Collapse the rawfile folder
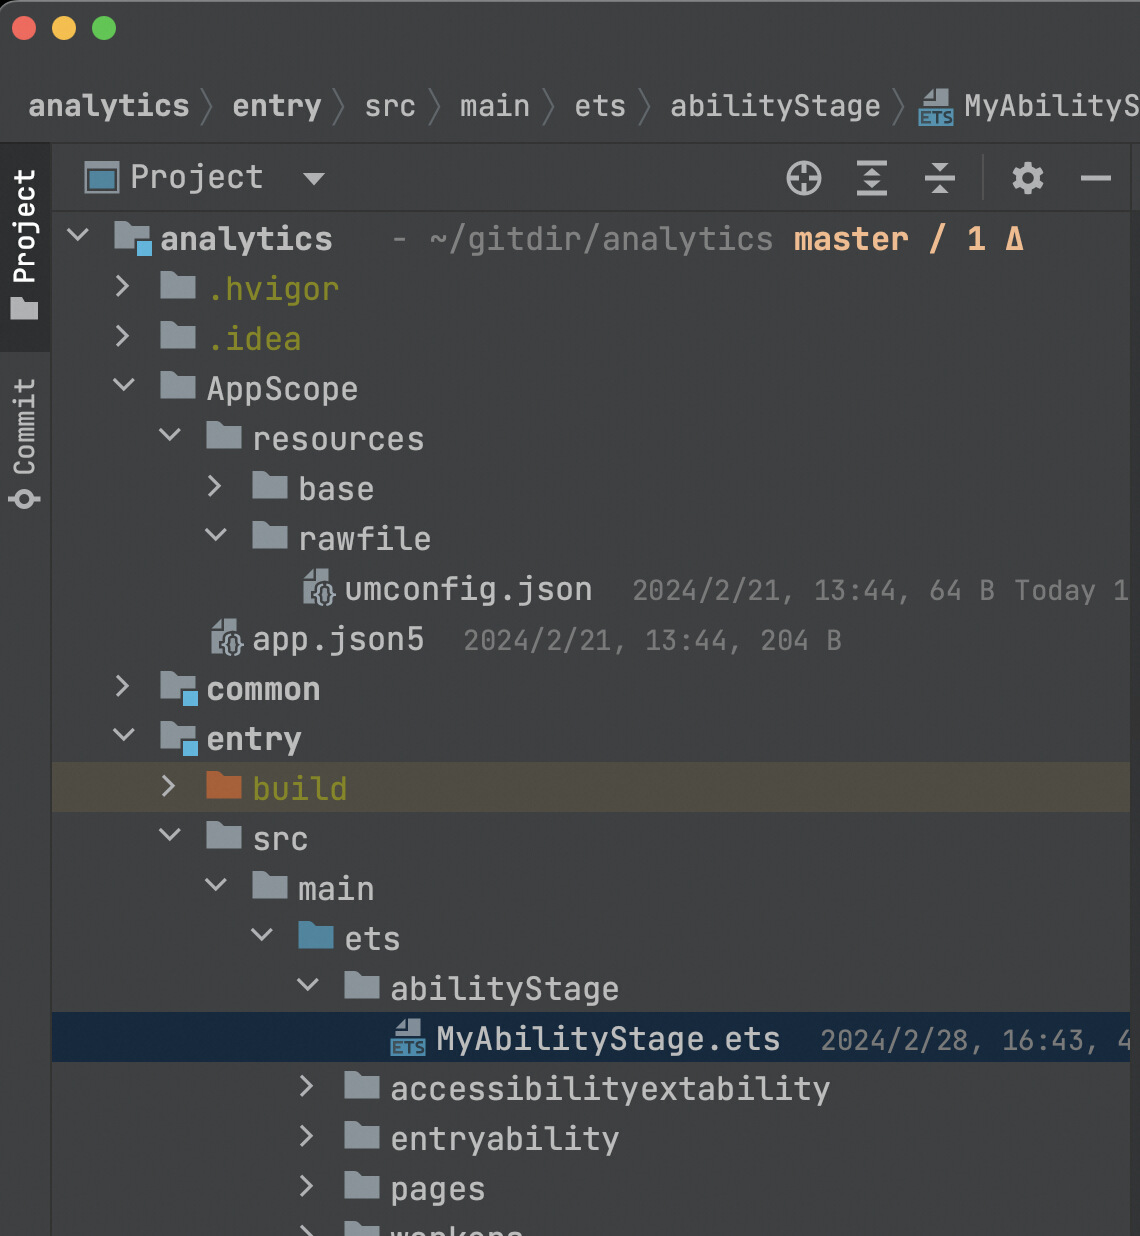The width and height of the screenshot is (1140, 1236). 216,535
